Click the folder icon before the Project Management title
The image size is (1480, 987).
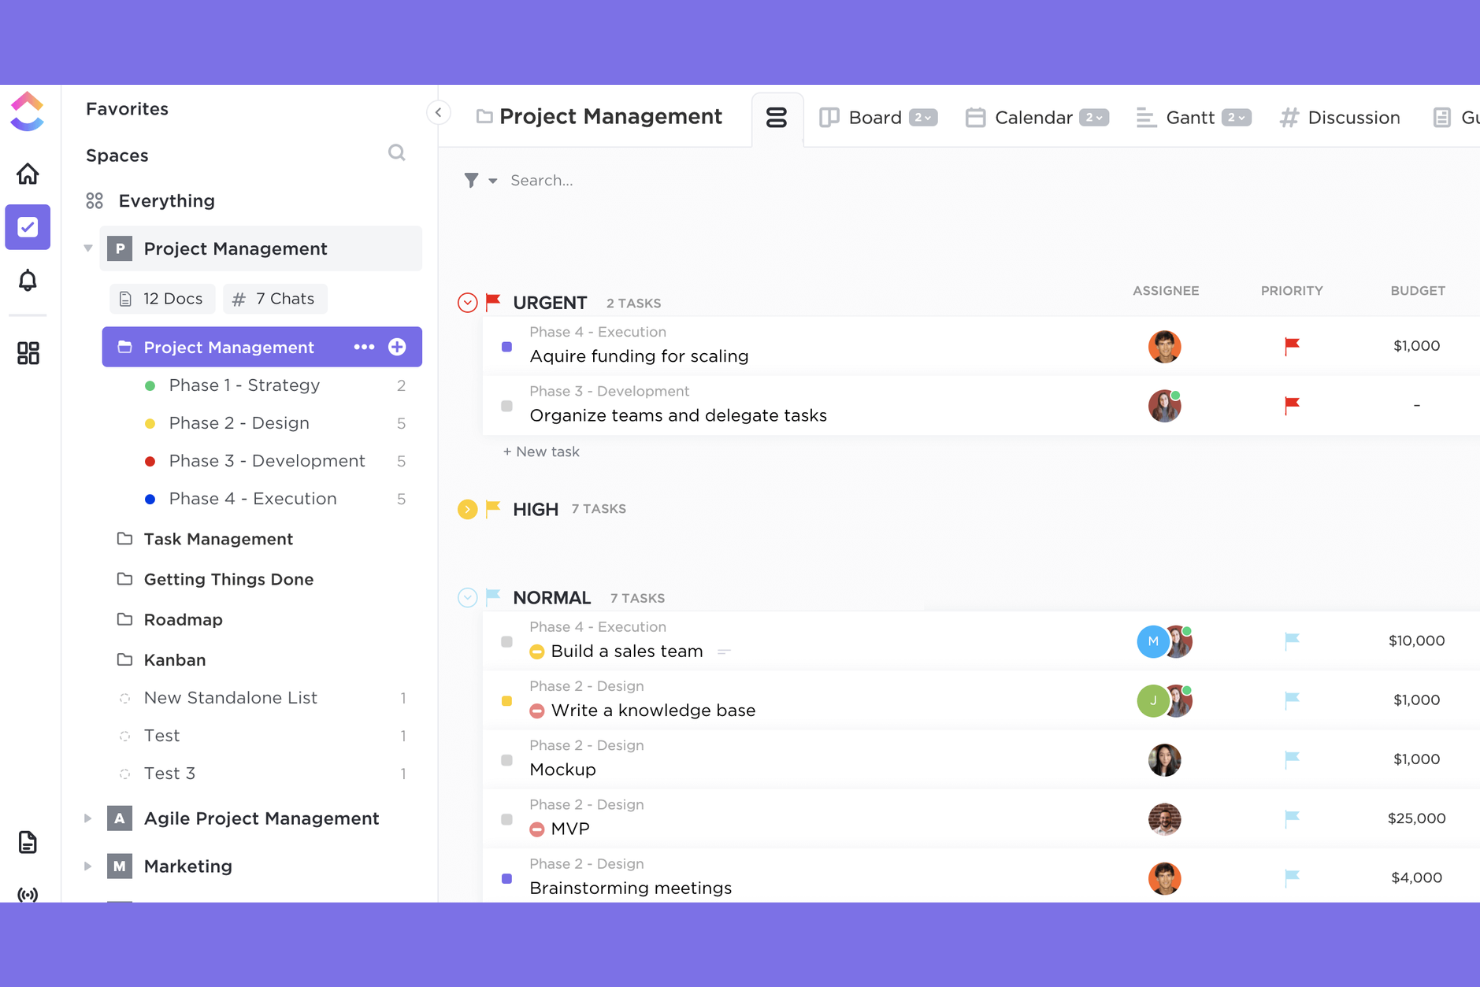(484, 117)
